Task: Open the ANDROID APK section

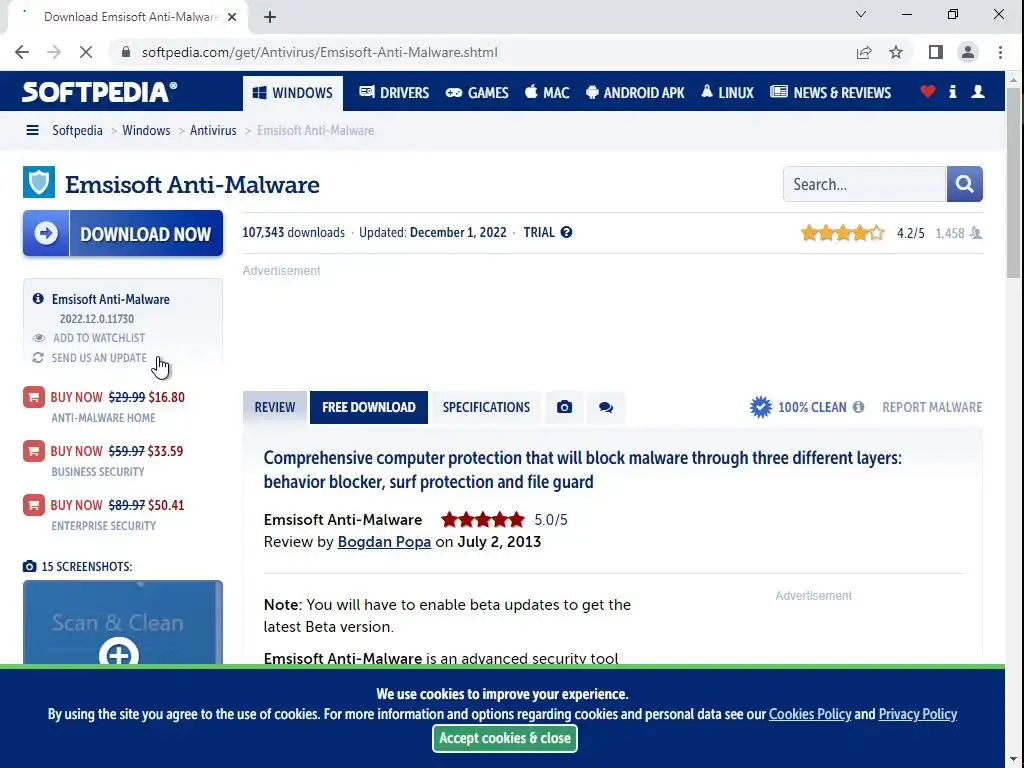Action: (635, 93)
